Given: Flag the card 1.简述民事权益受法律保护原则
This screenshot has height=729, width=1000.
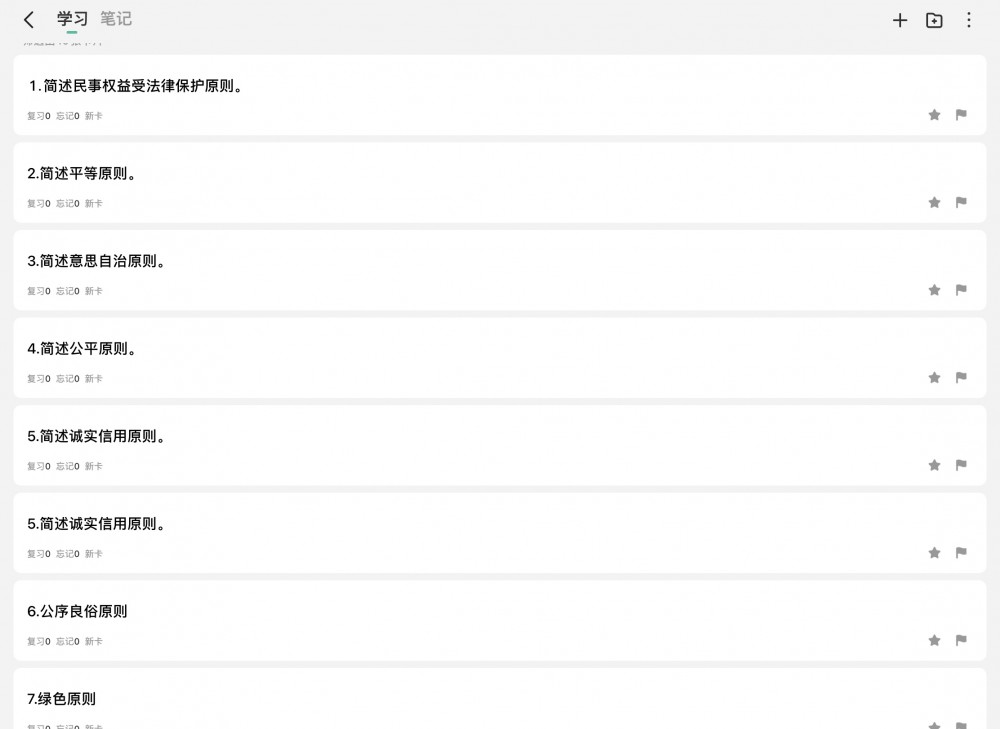Looking at the screenshot, I should pyautogui.click(x=960, y=115).
